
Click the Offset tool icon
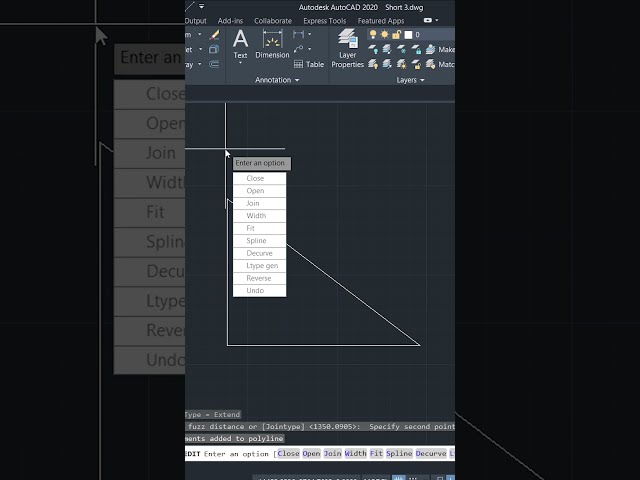coord(214,64)
